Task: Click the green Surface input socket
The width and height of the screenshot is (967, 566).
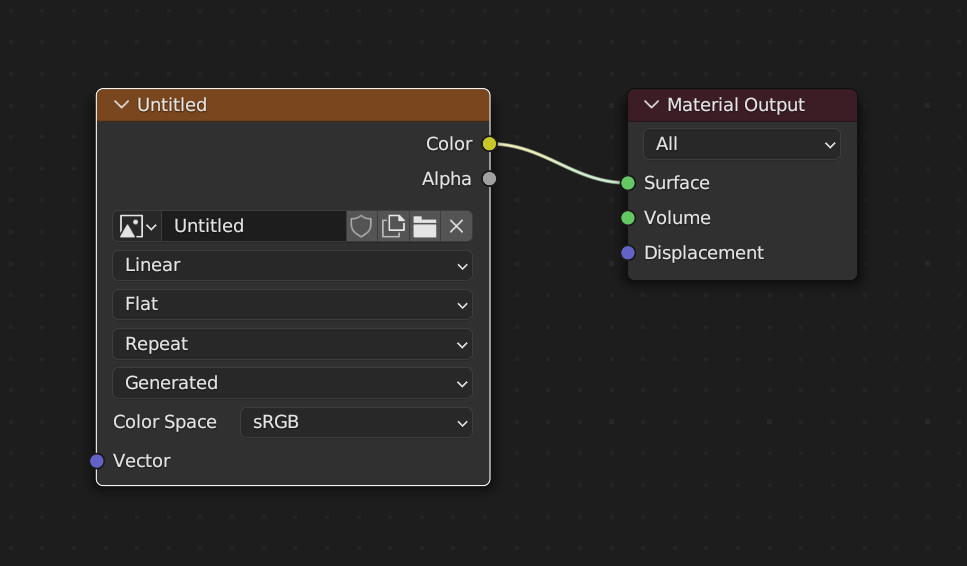Action: [628, 183]
